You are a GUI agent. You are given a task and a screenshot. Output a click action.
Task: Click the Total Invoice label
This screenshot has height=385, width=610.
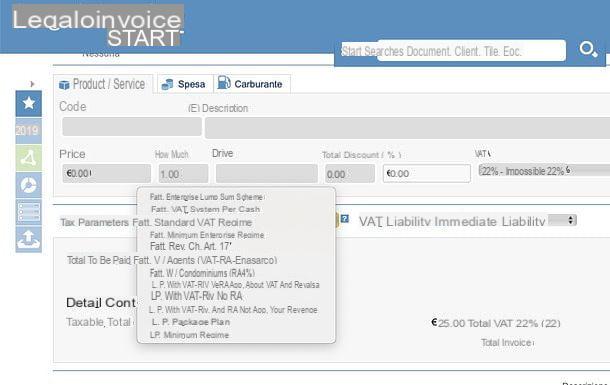pyautogui.click(x=507, y=343)
